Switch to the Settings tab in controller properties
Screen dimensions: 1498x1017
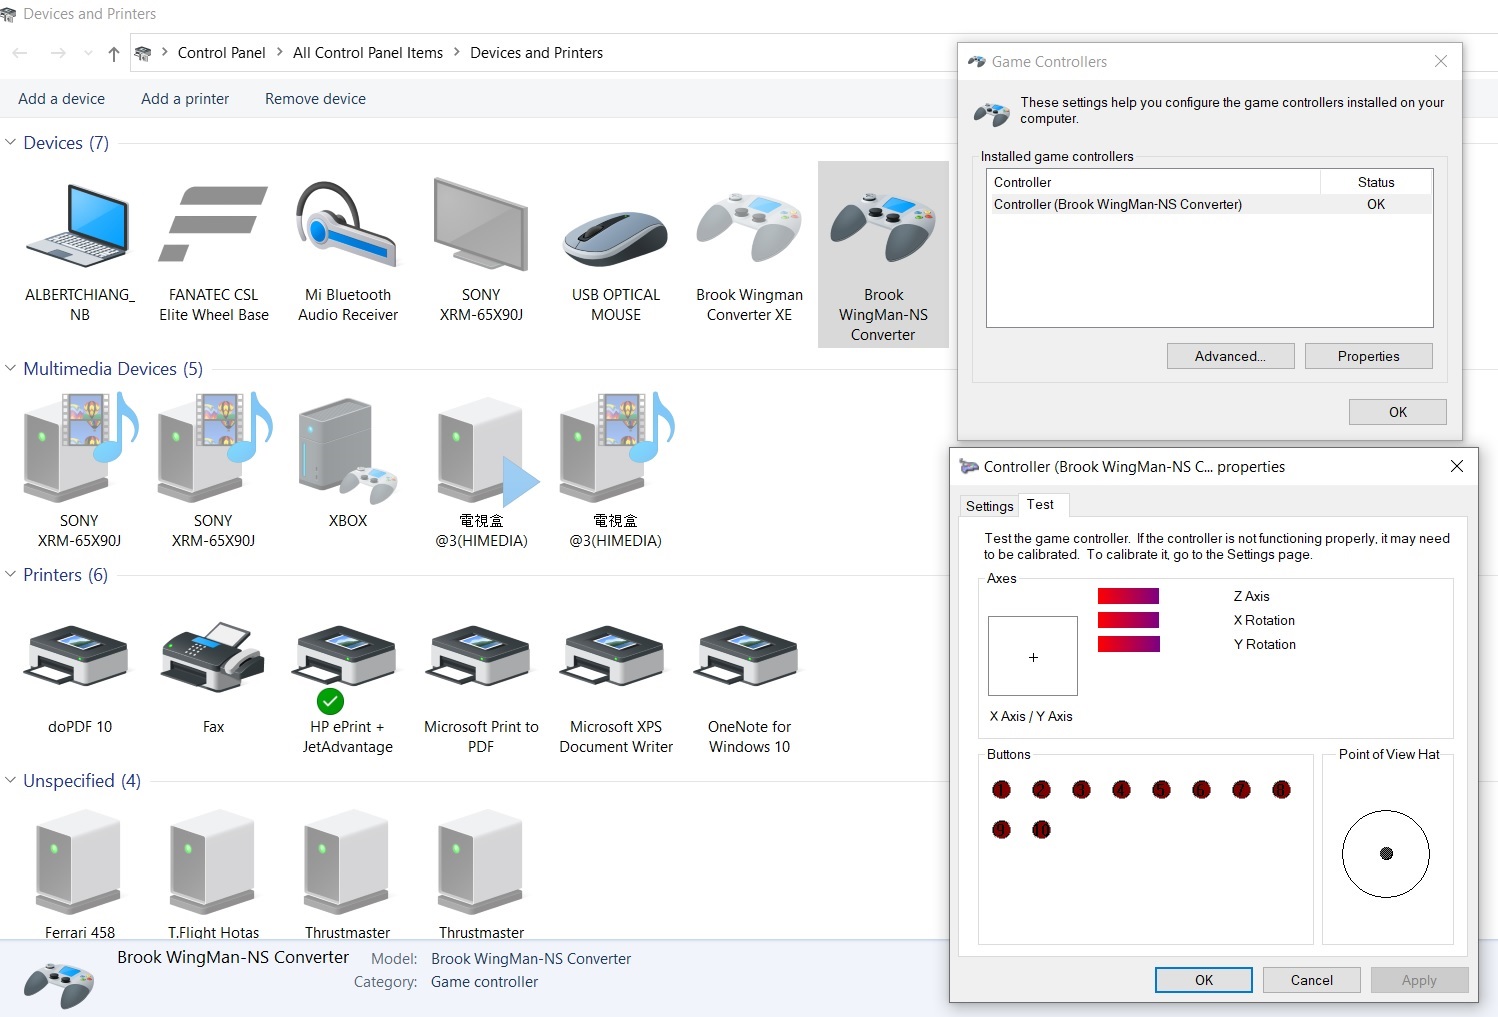(989, 506)
